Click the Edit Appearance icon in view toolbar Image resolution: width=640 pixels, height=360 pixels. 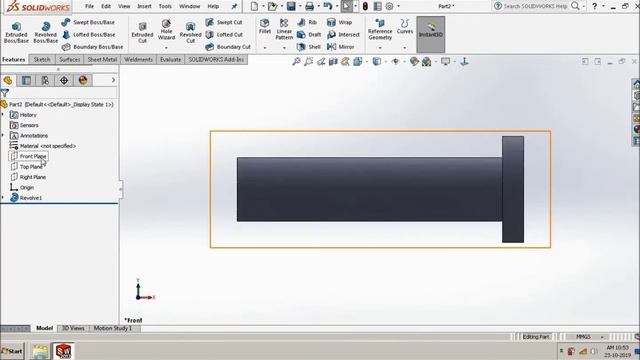coord(414,62)
